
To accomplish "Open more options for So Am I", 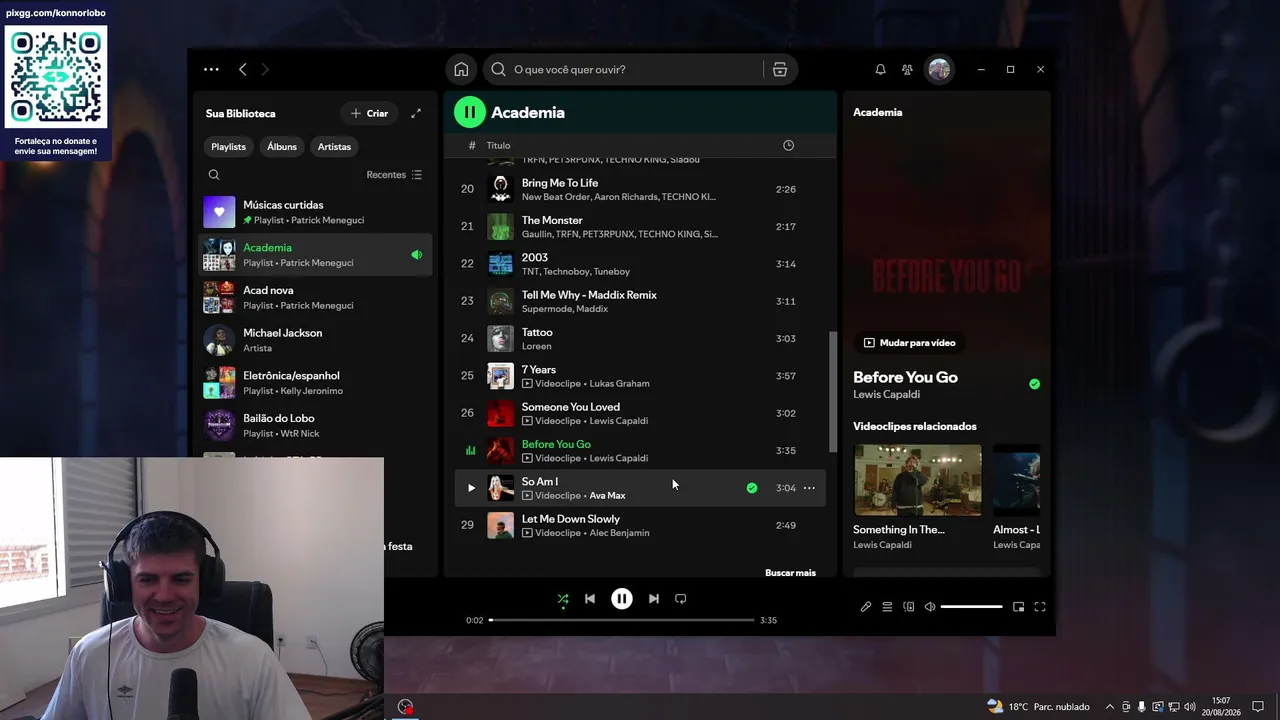I will click(x=809, y=488).
